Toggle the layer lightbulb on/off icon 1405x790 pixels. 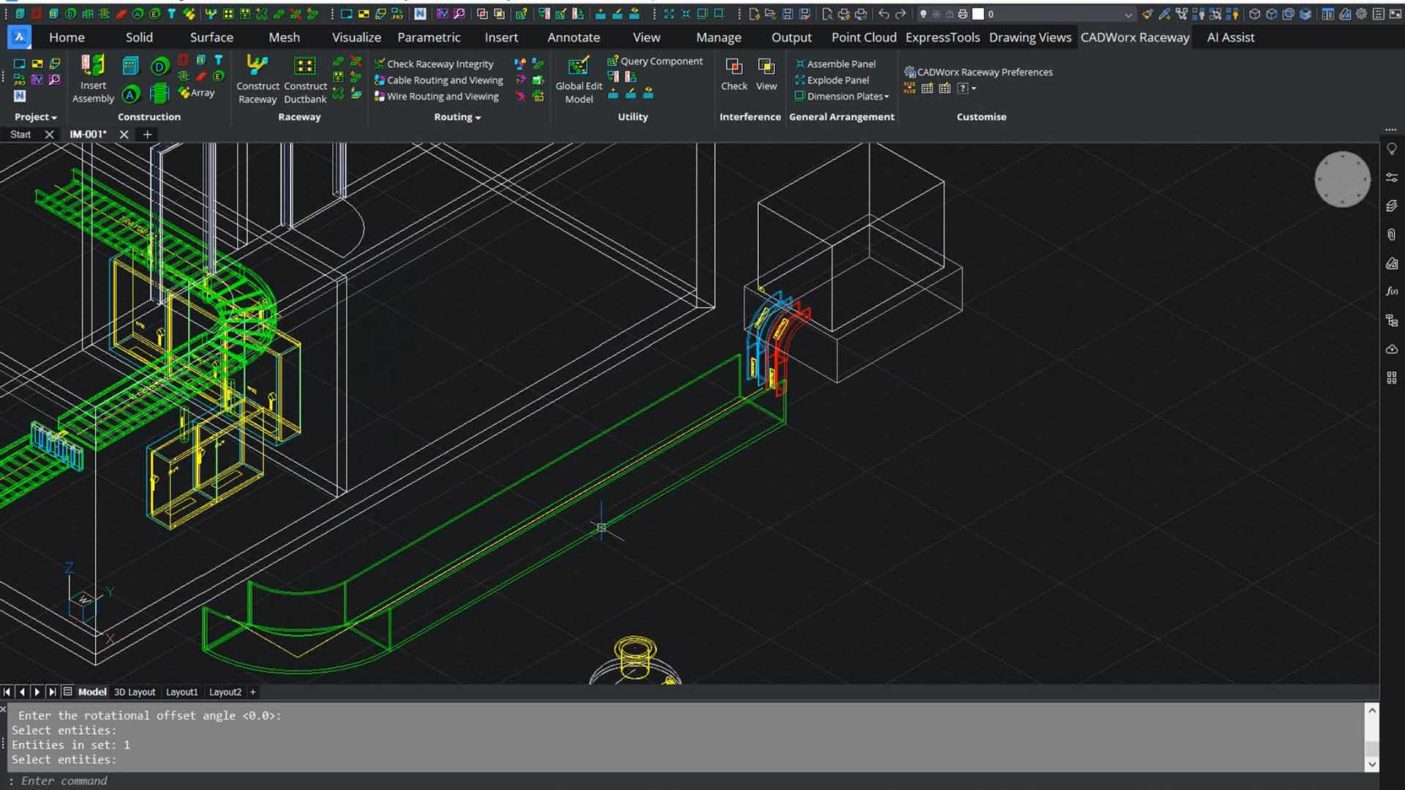click(x=922, y=14)
